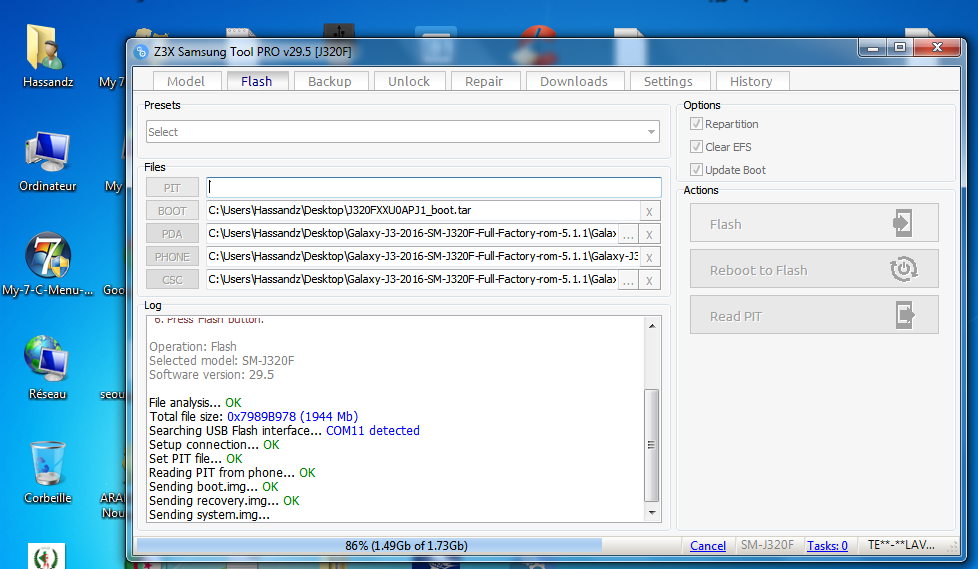Clear the CSC file path with X

tap(649, 280)
